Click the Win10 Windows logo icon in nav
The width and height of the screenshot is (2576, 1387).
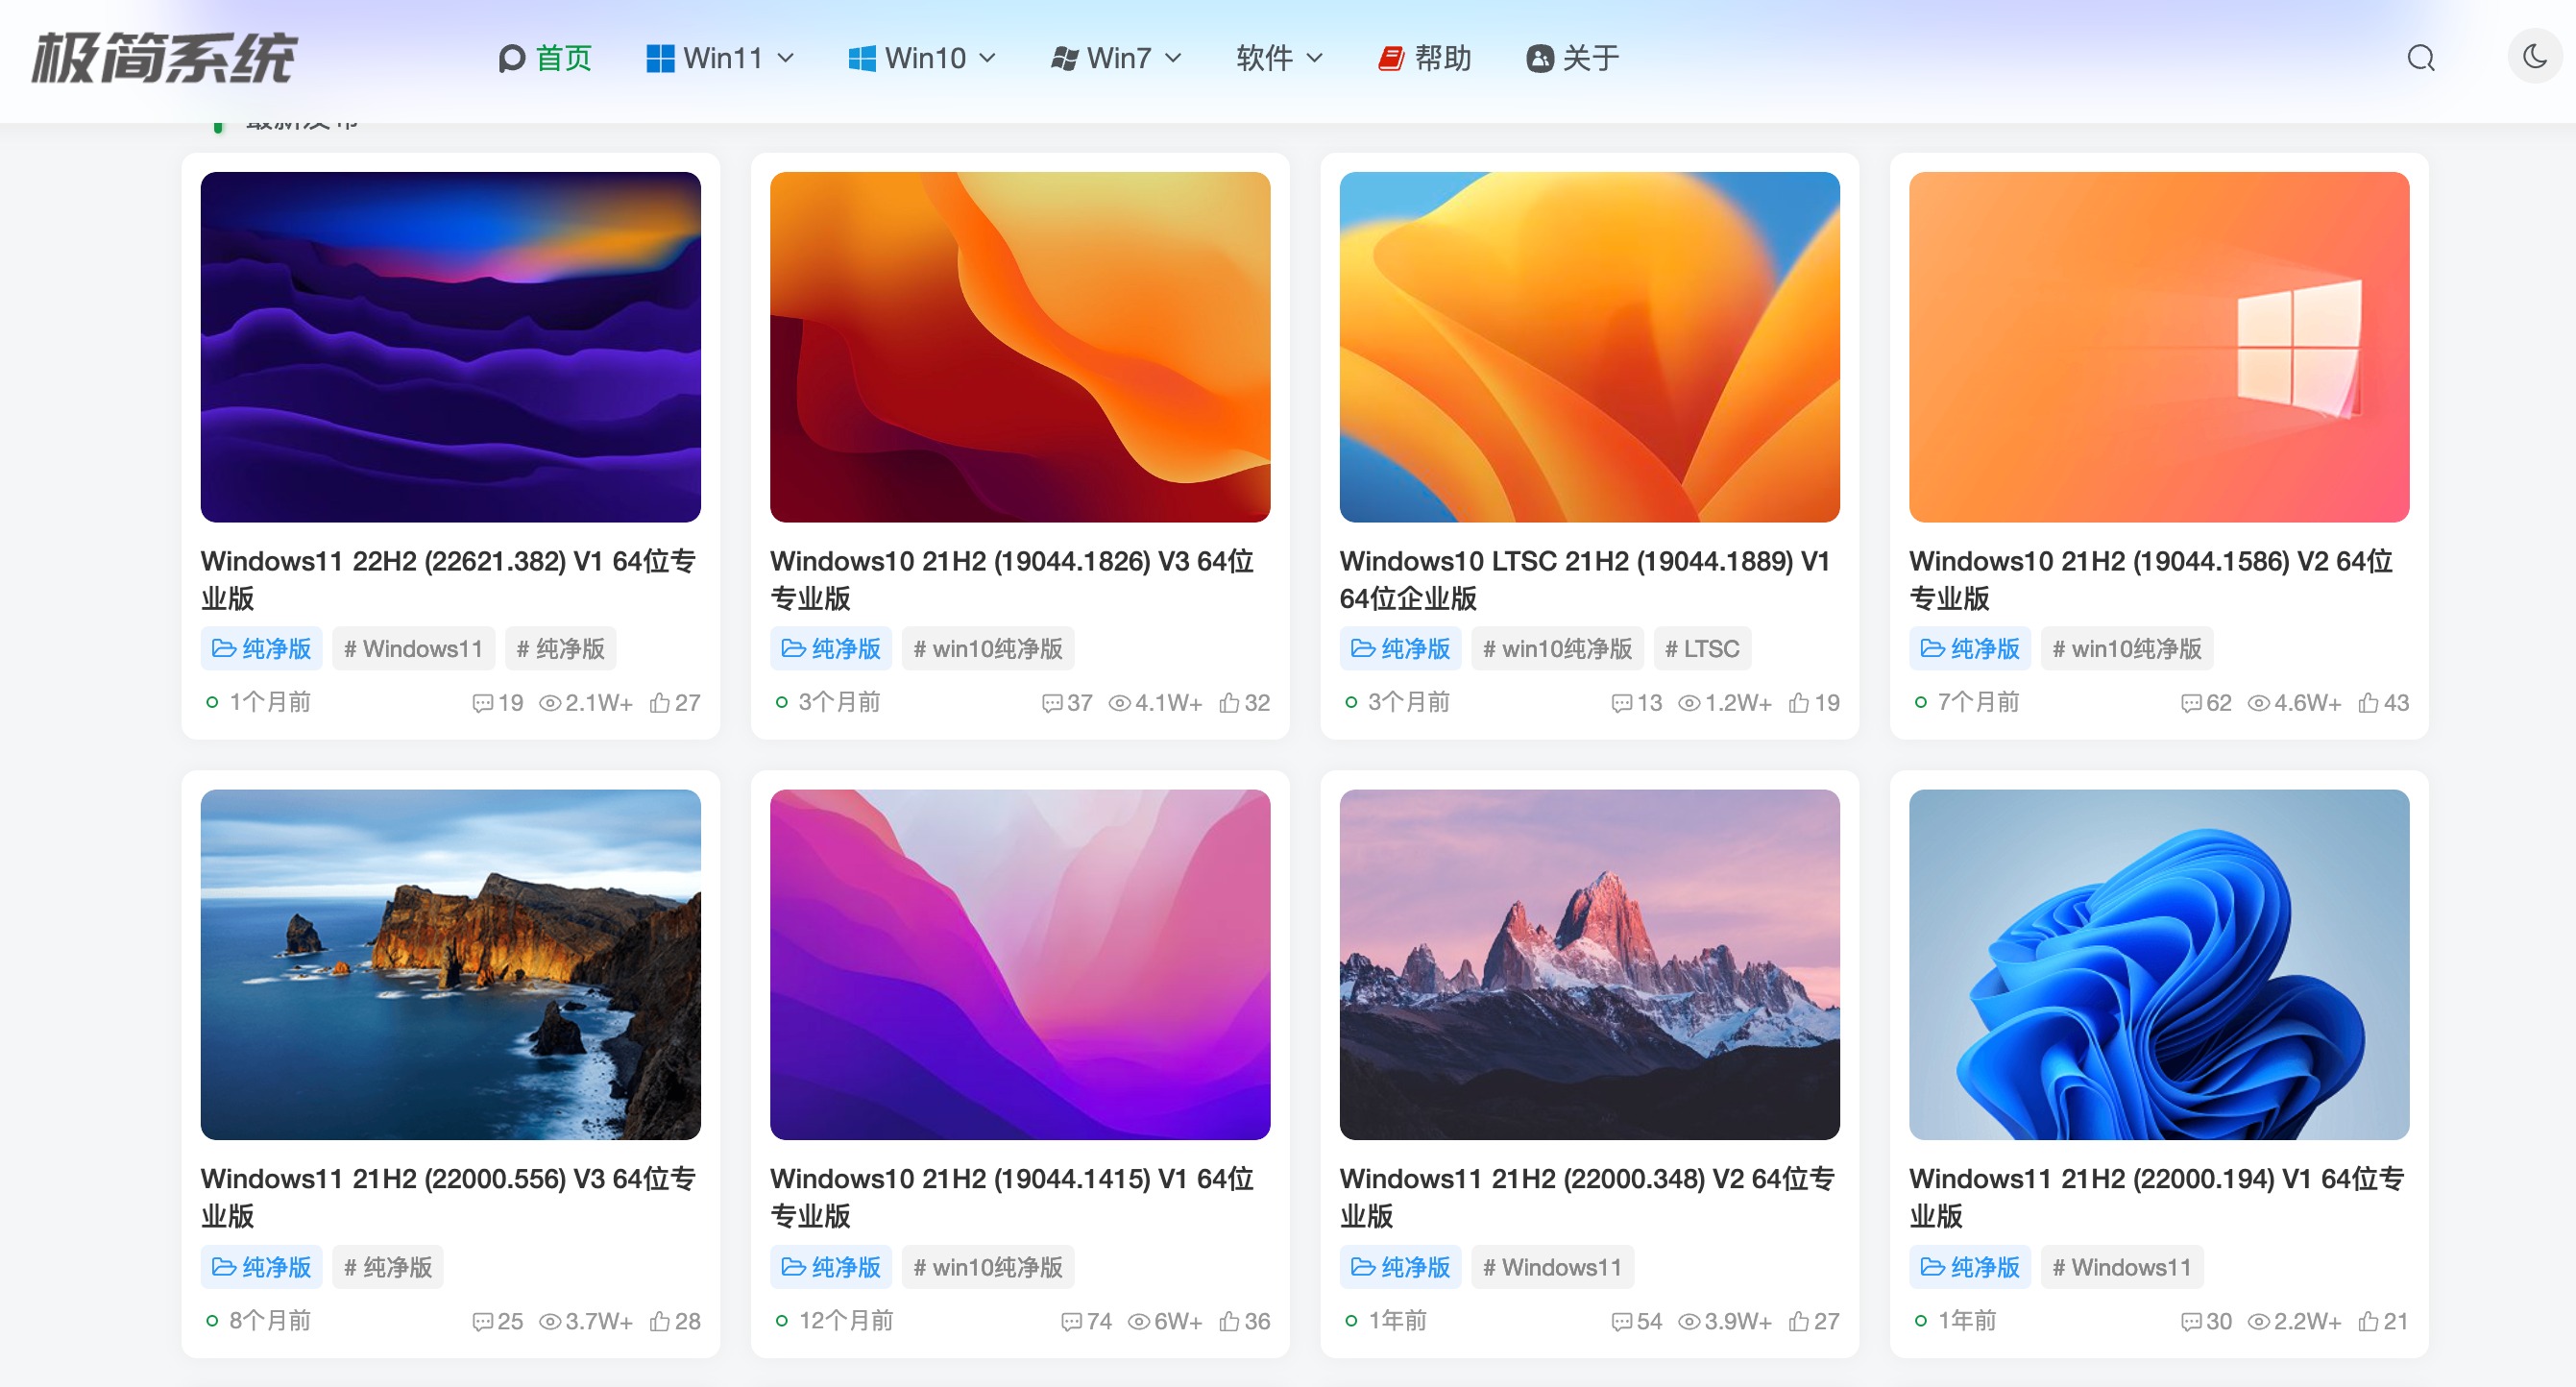click(x=862, y=58)
